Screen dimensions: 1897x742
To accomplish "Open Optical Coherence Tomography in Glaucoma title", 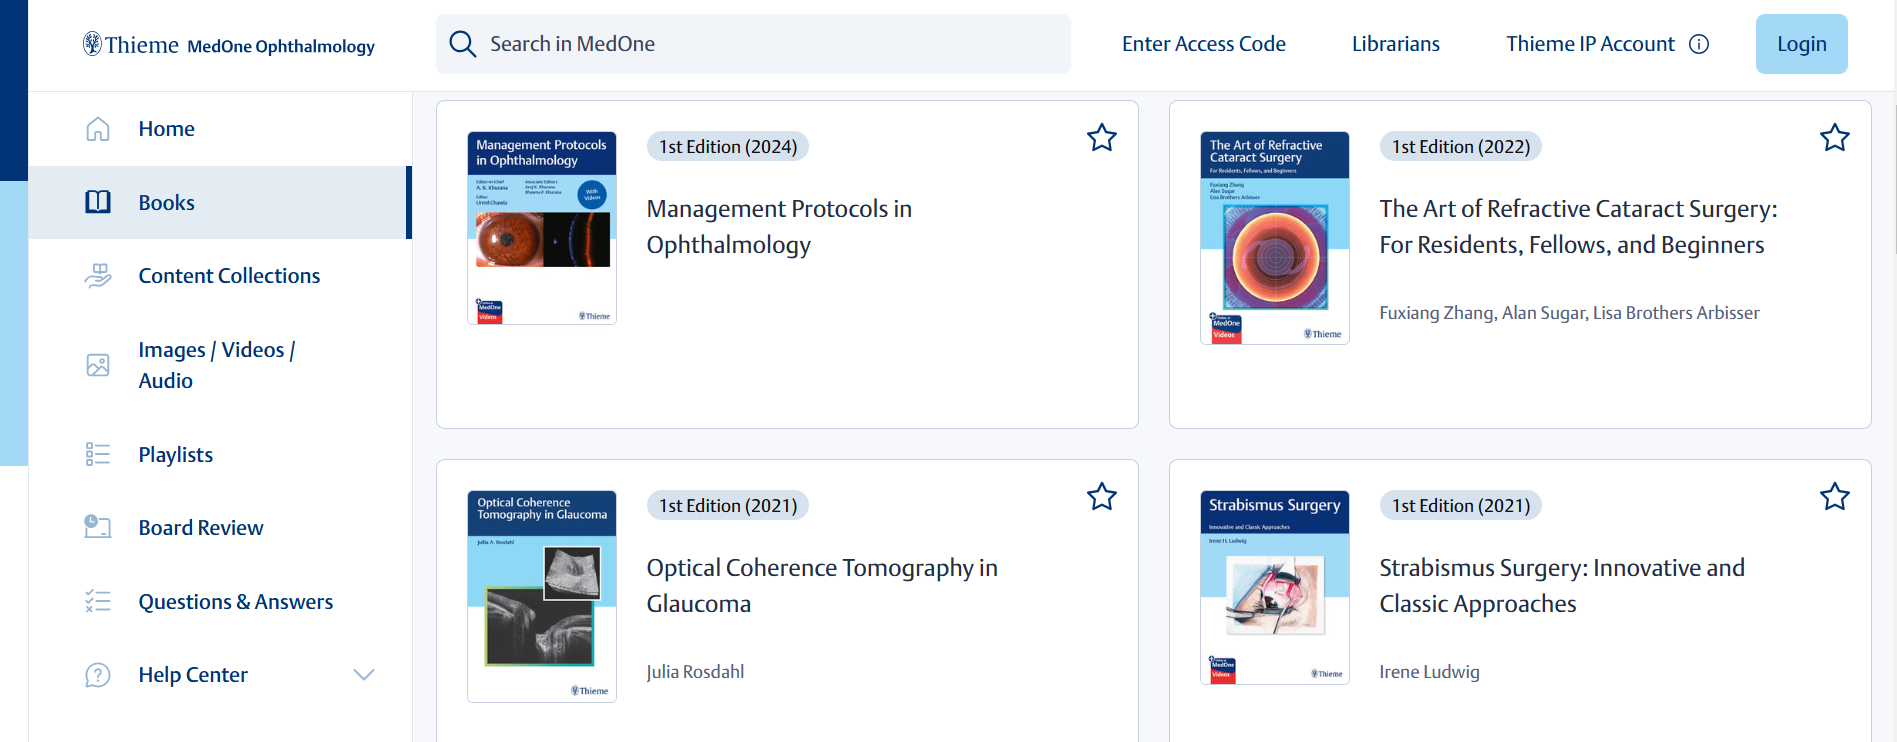I will (822, 586).
